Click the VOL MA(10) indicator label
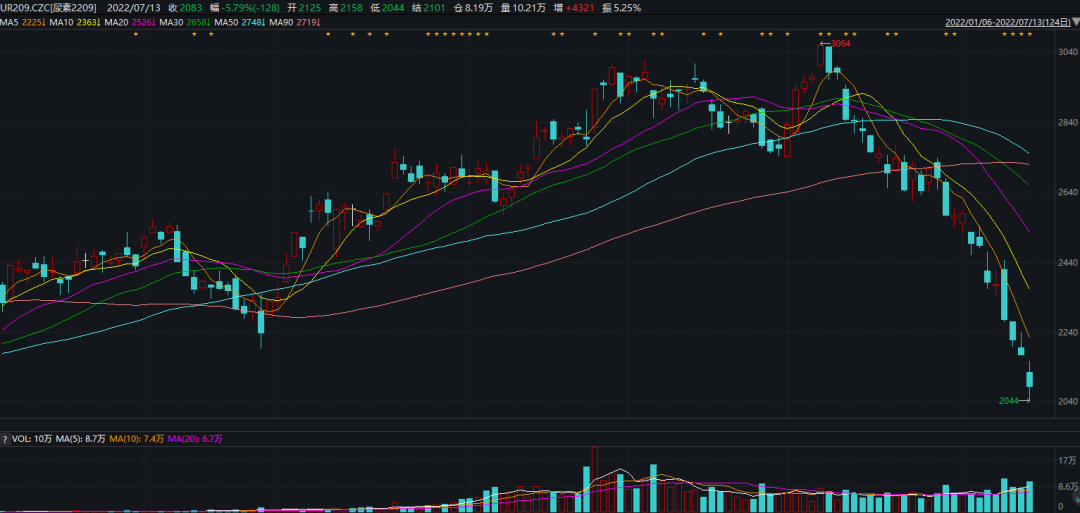 (x=140, y=439)
